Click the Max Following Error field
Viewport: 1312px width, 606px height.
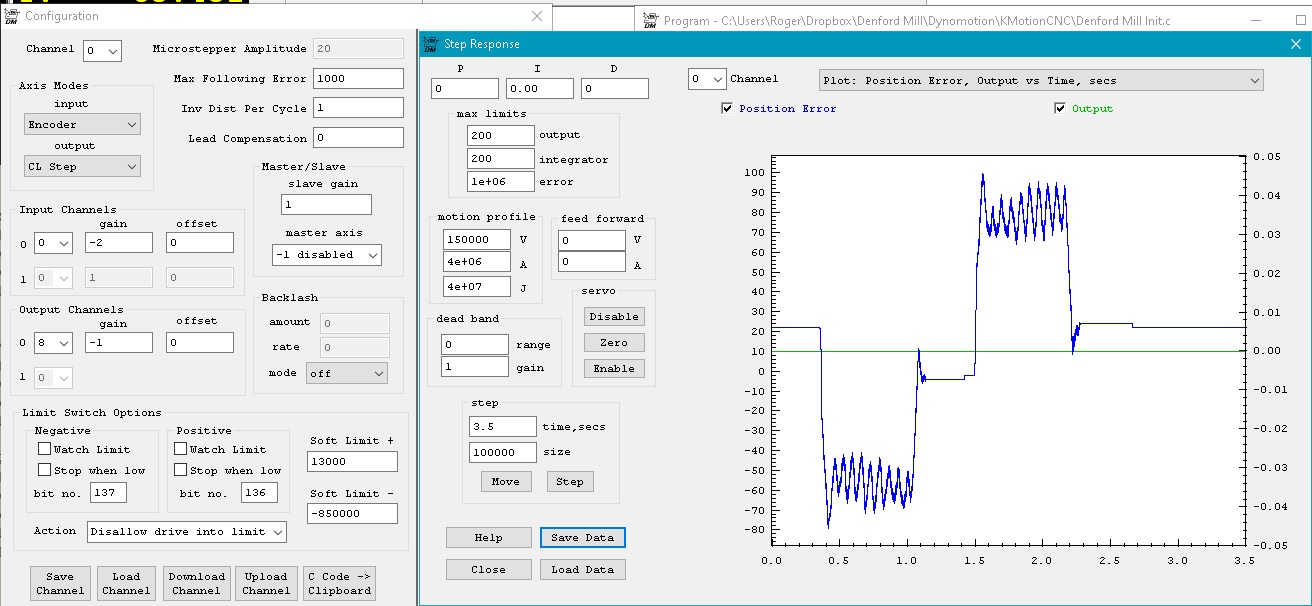(358, 79)
